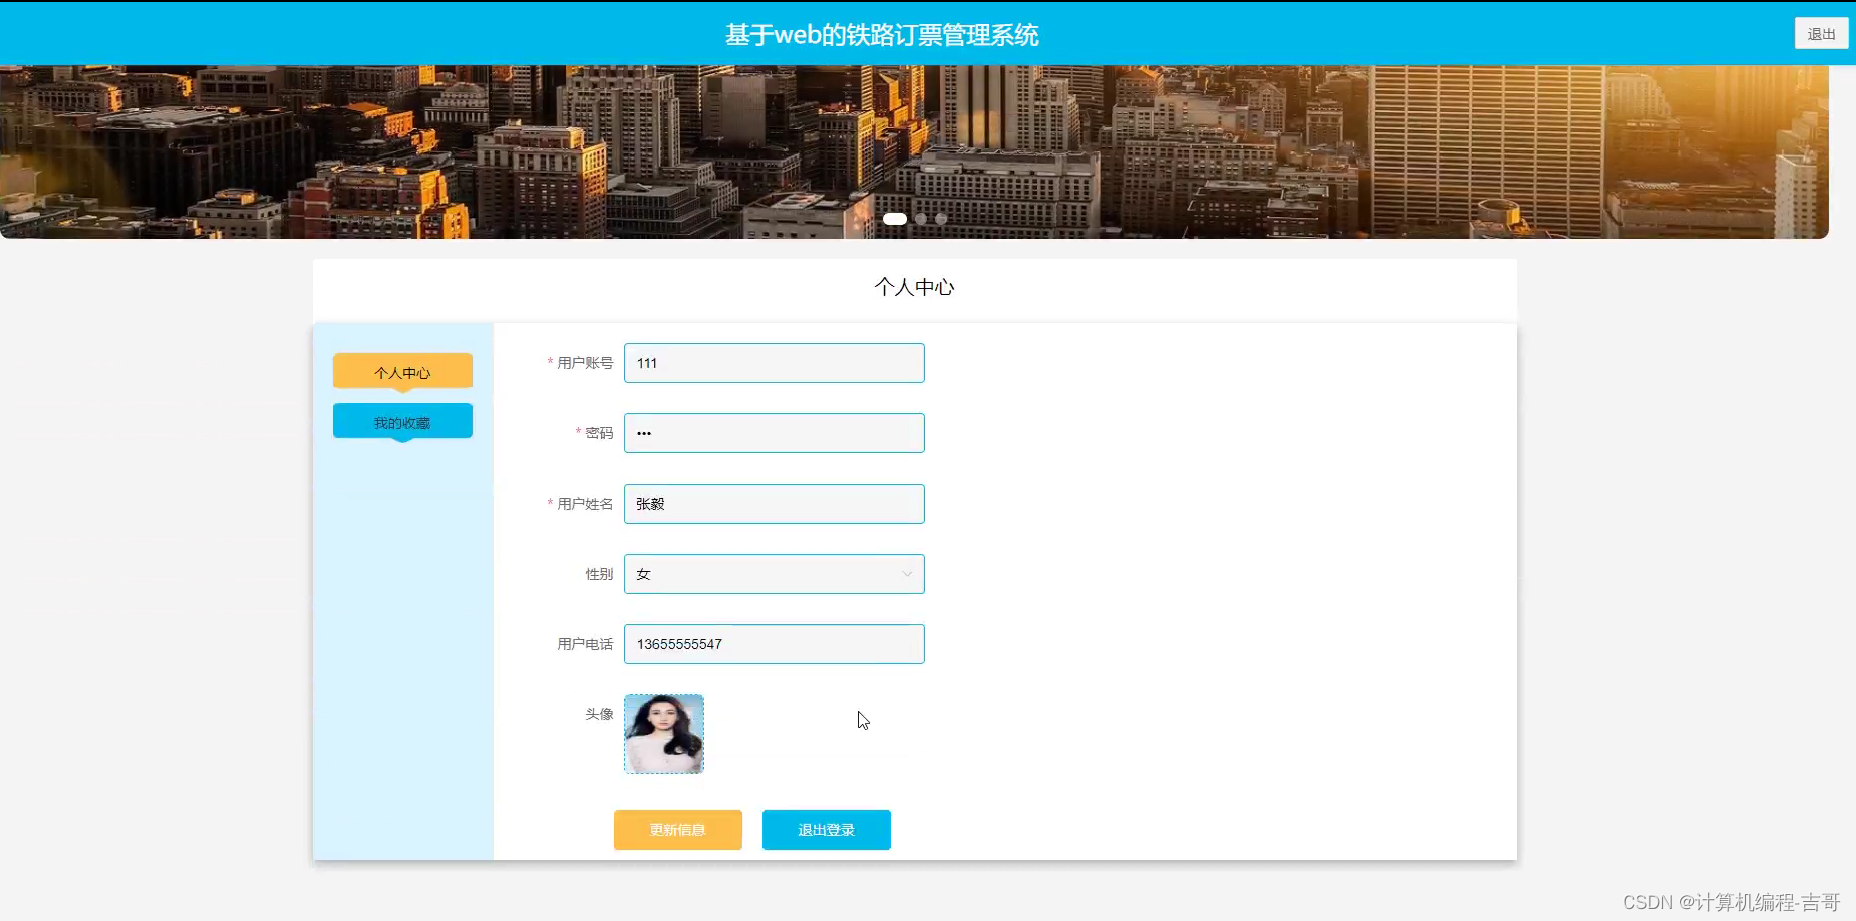This screenshot has width=1856, height=921.
Task: Focus the 用户账号 input field
Action: pos(774,363)
